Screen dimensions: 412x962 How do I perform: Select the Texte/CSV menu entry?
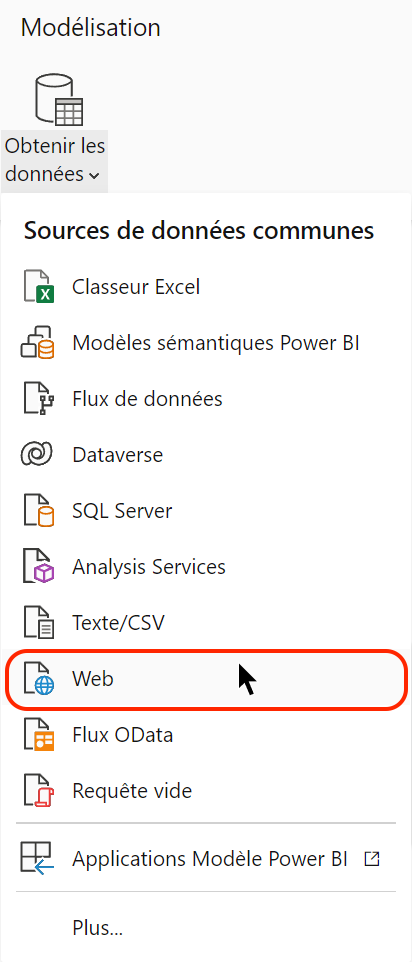click(206, 623)
